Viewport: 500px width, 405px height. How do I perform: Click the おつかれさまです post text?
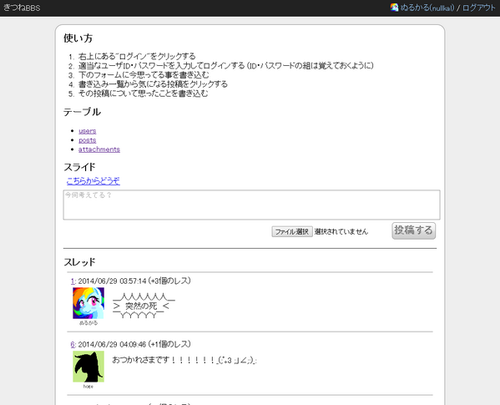[x=184, y=360]
